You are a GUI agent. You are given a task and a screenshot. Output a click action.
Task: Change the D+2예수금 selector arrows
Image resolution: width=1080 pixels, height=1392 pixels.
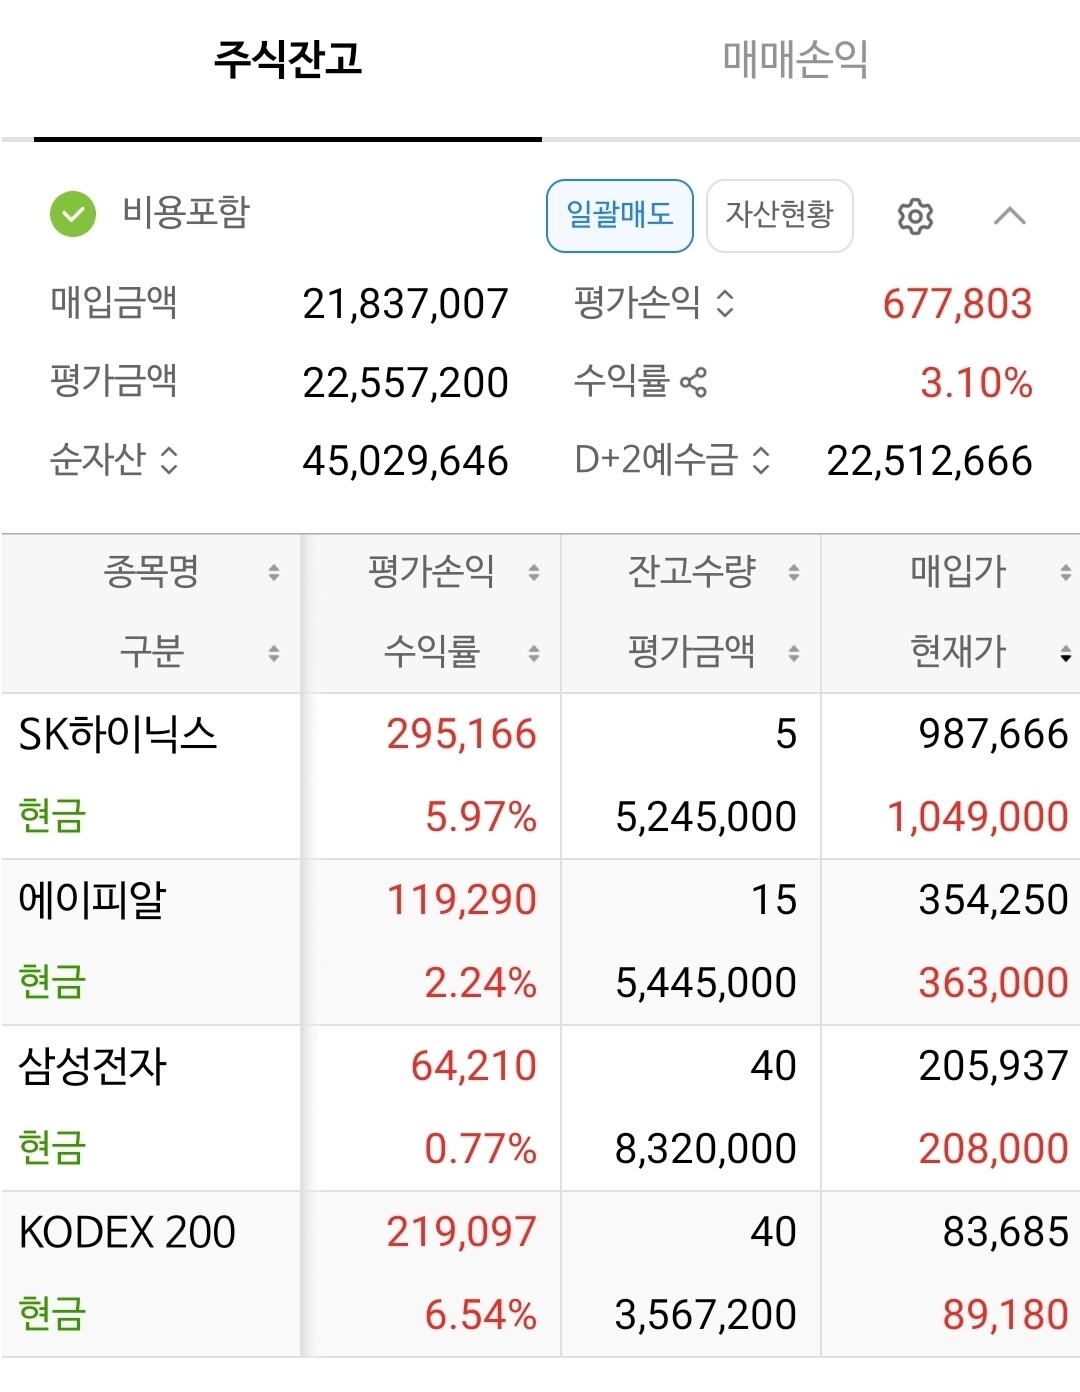tap(761, 460)
